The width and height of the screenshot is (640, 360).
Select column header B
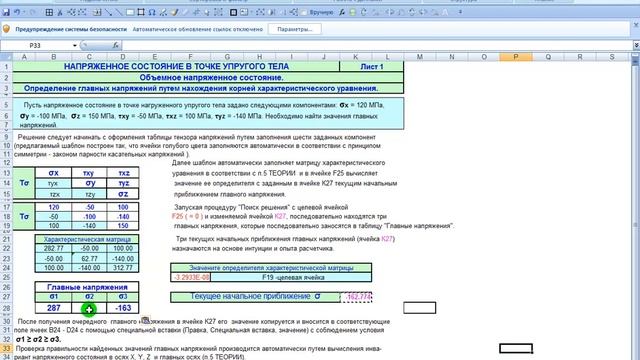pyautogui.click(x=53, y=57)
